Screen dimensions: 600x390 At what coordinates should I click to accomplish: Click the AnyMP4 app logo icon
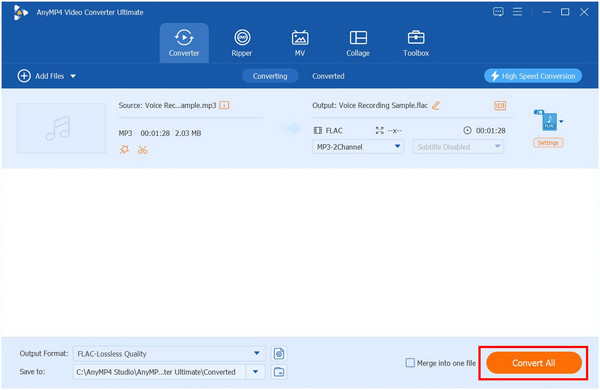(20, 12)
